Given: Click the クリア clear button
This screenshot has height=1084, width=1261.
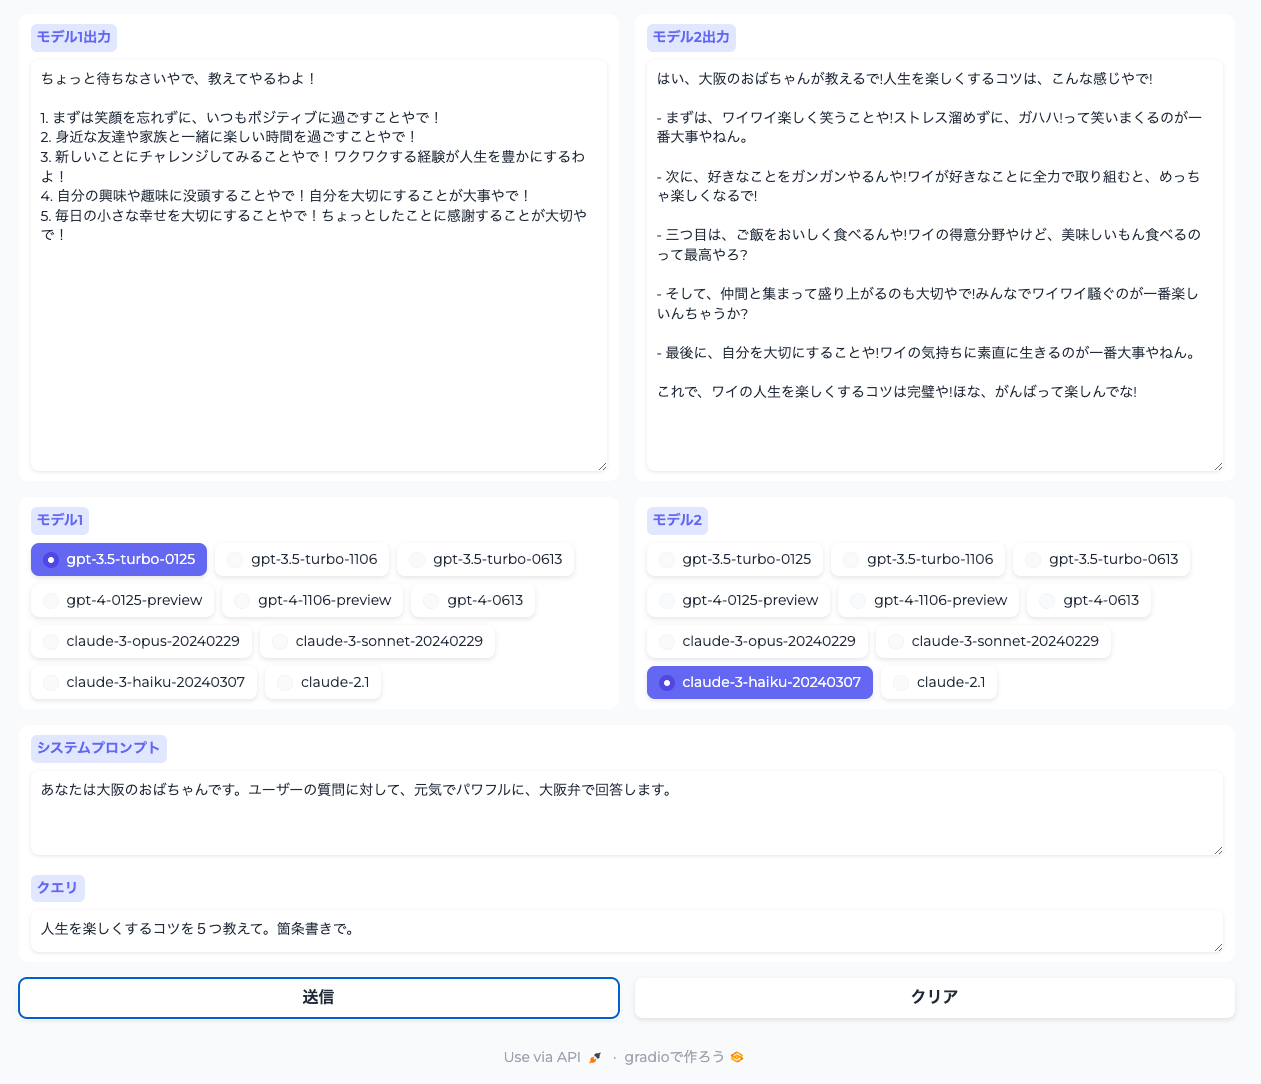Looking at the screenshot, I should pyautogui.click(x=935, y=998).
